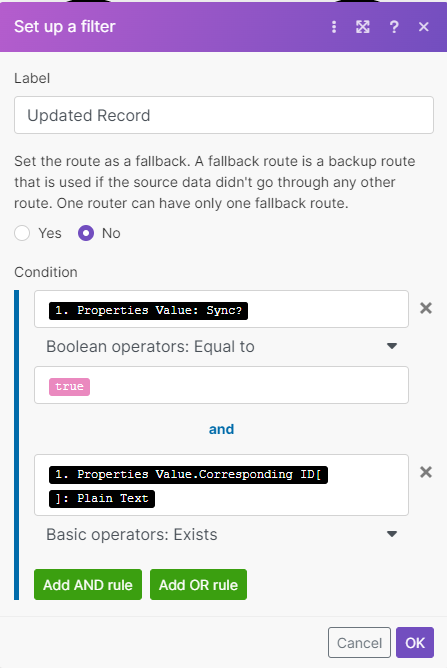Open the Basic operators: Exists dropdown
The width and height of the screenshot is (447, 668).
[x=222, y=534]
